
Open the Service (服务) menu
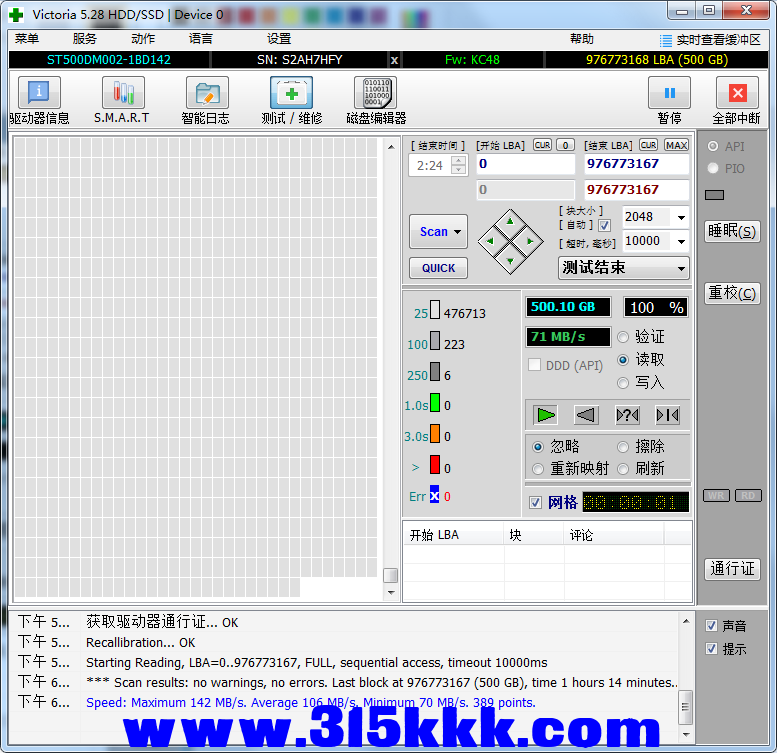[84, 39]
